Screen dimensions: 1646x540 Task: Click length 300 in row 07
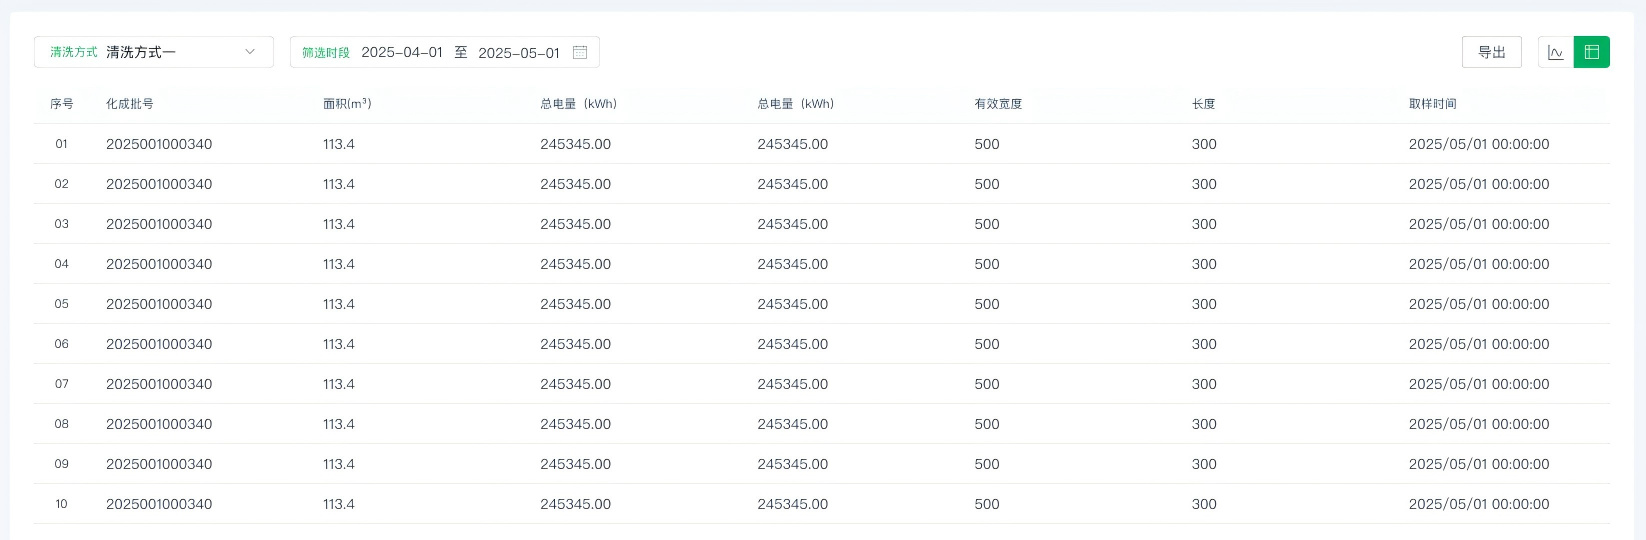pos(1204,384)
